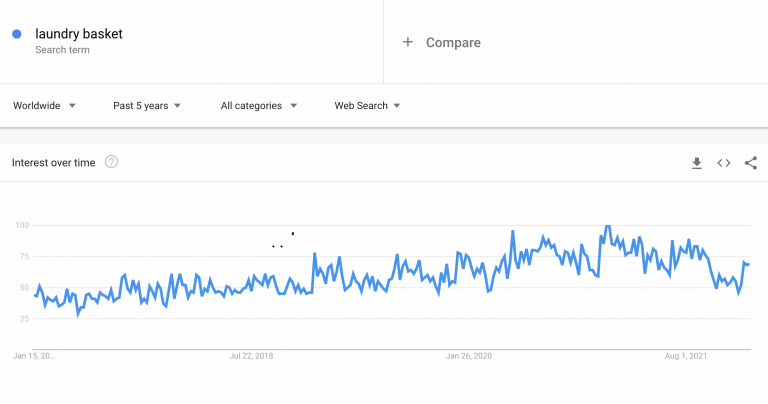Click the share chart icon
Image resolution: width=768 pixels, height=404 pixels.
(751, 163)
